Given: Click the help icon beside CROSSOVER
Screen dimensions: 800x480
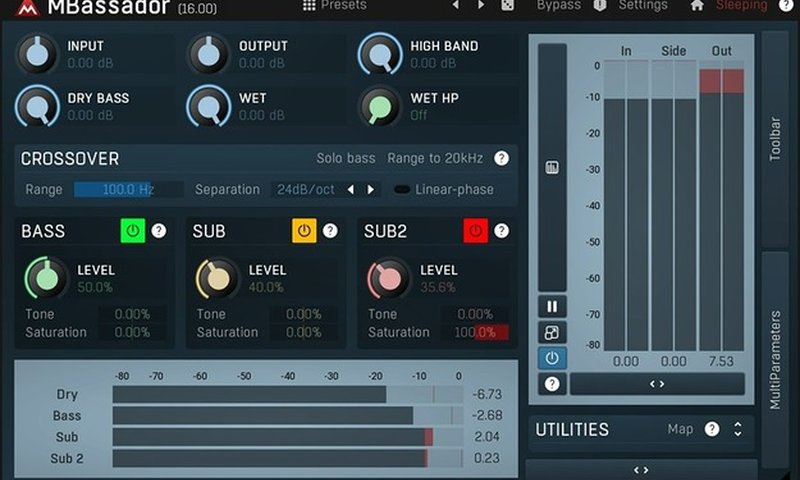Looking at the screenshot, I should tap(501, 158).
